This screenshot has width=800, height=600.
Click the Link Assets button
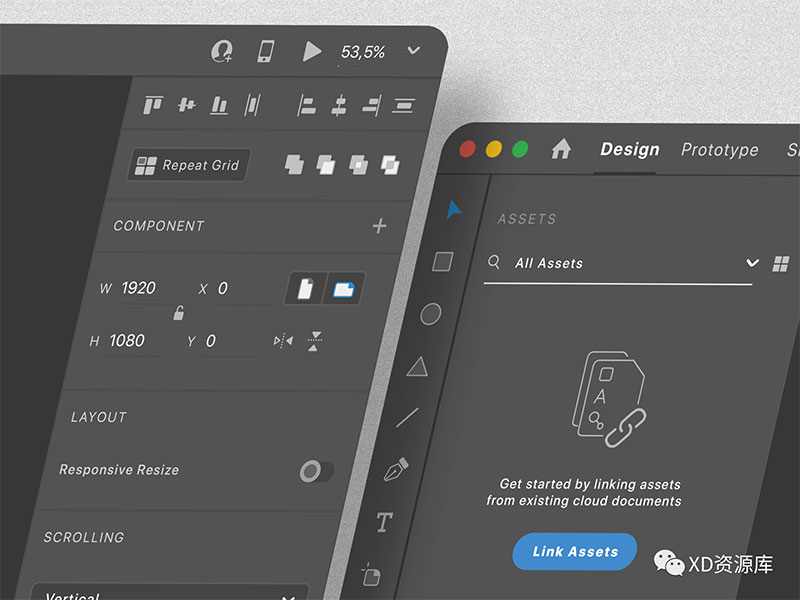coord(574,552)
